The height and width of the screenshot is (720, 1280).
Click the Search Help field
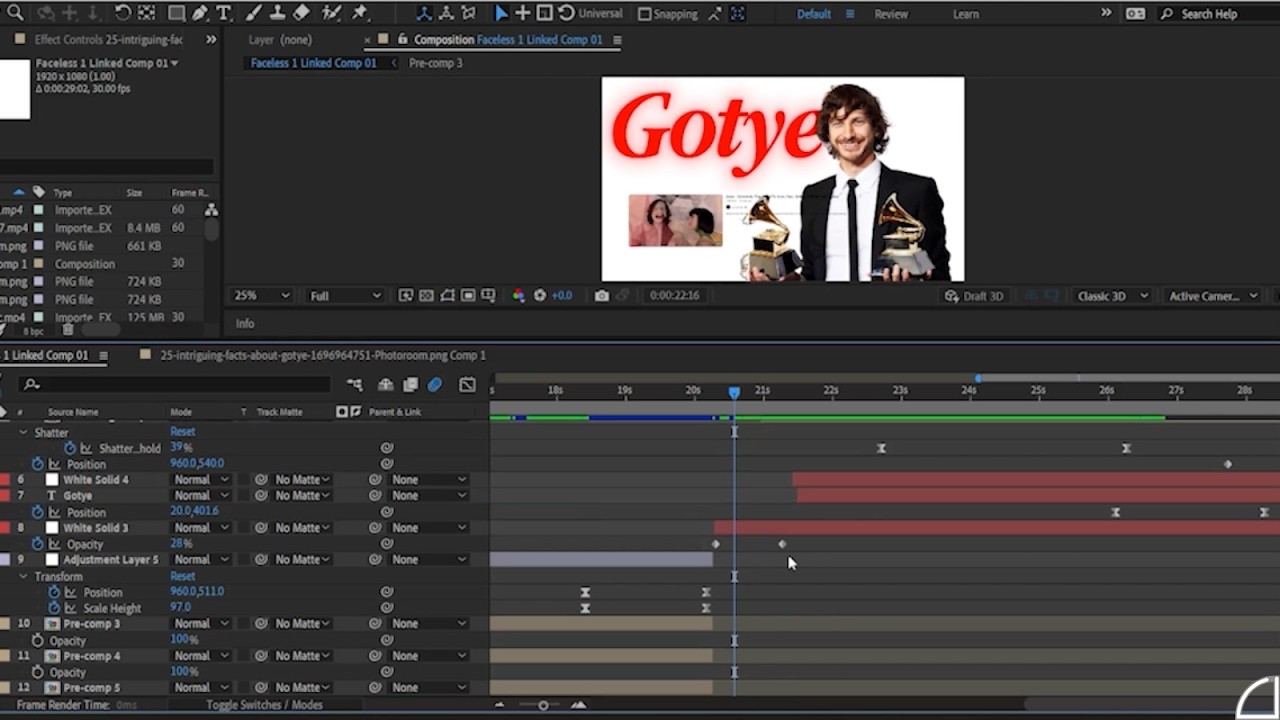(1216, 14)
